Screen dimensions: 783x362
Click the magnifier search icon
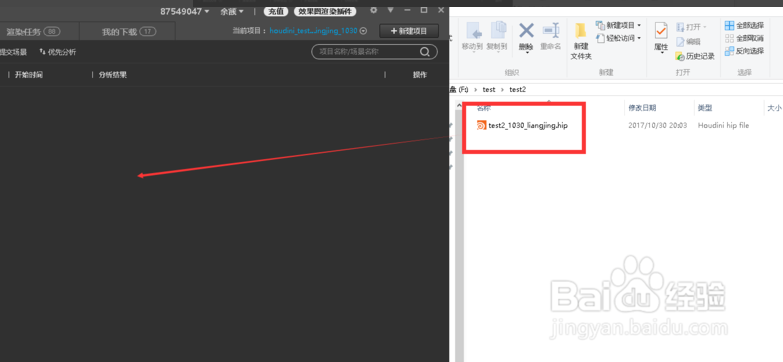click(425, 51)
